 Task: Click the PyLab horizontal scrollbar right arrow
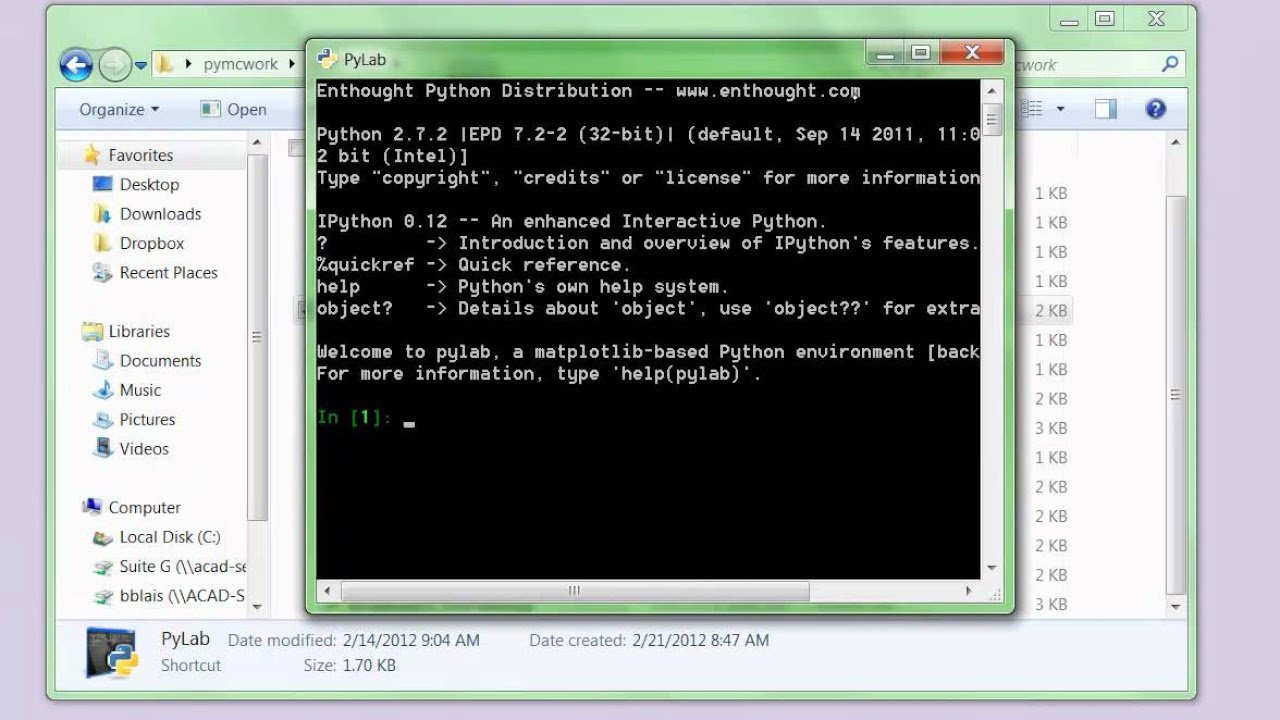(969, 591)
